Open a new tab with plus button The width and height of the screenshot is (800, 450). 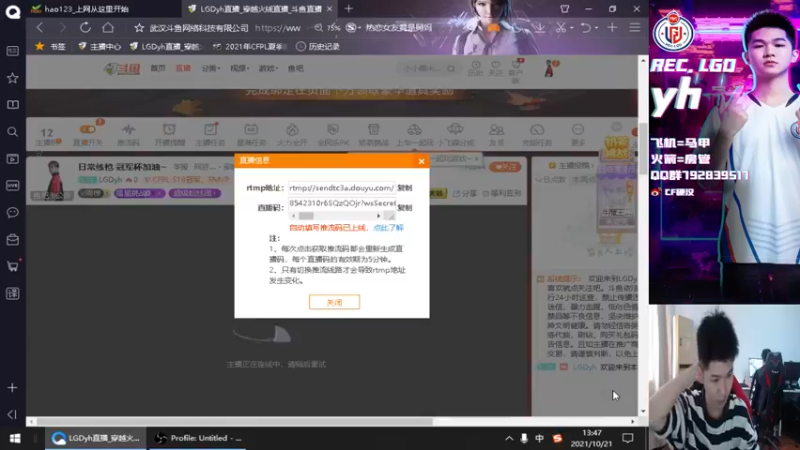tap(348, 9)
